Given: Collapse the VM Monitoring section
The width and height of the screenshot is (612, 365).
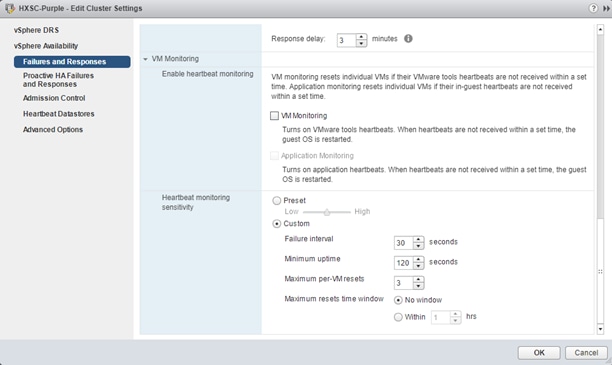Looking at the screenshot, I should tap(145, 59).
